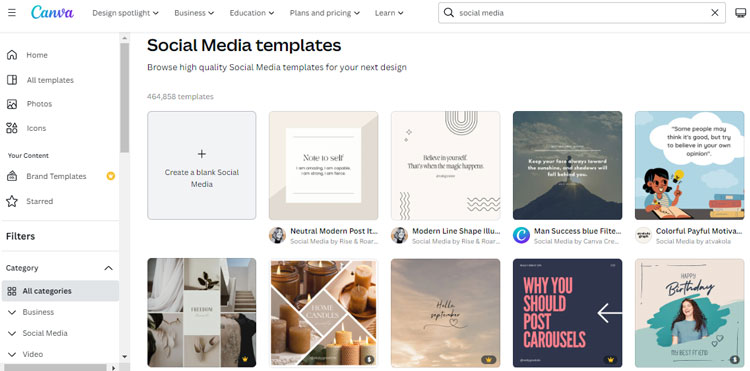Click the Starred star icon

12,201
